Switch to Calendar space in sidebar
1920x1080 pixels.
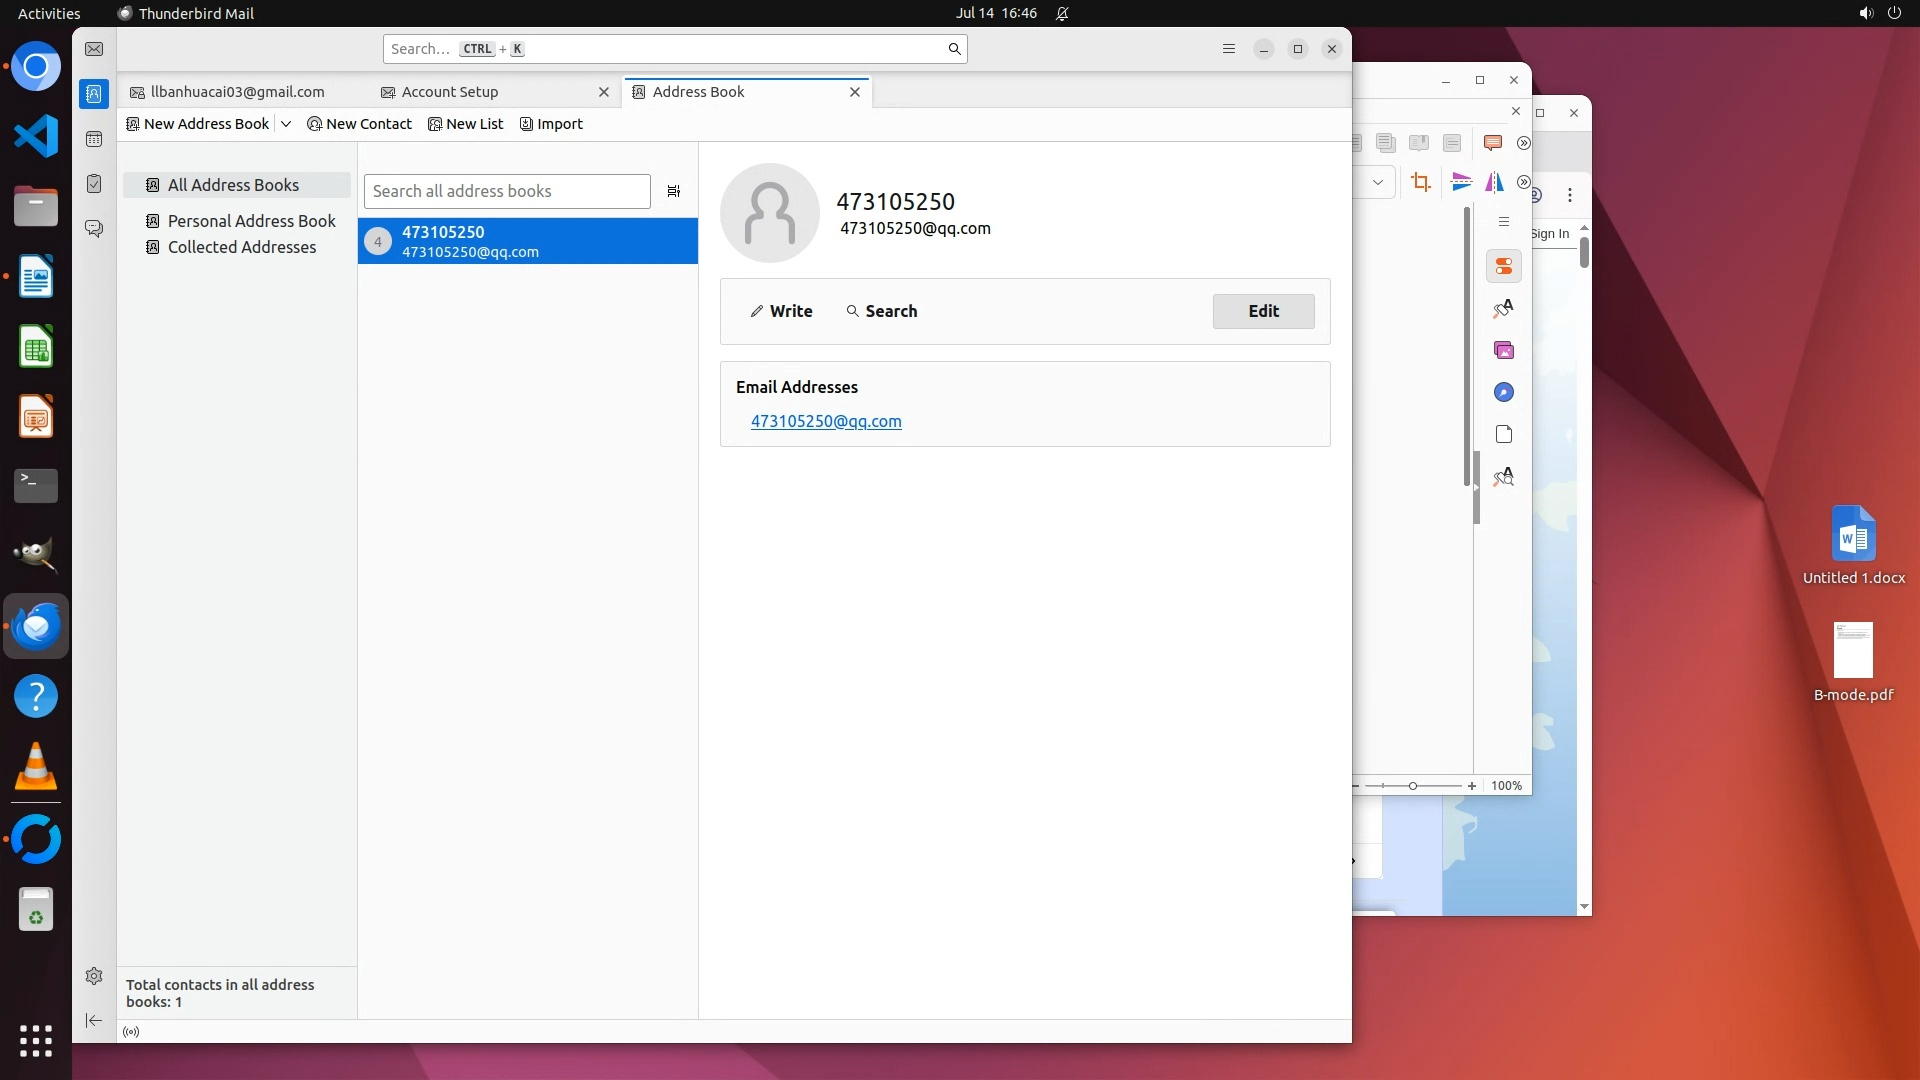coord(94,139)
